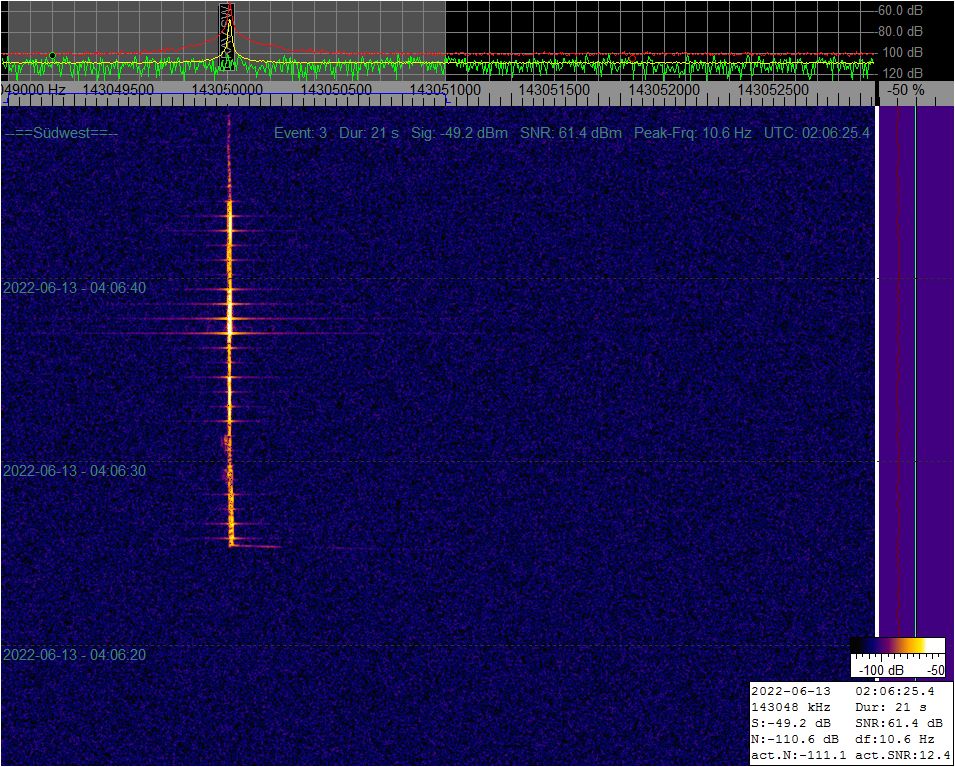This screenshot has height=767, width=955.
Task: Click the 143052000 frequency axis label
Action: (663, 90)
